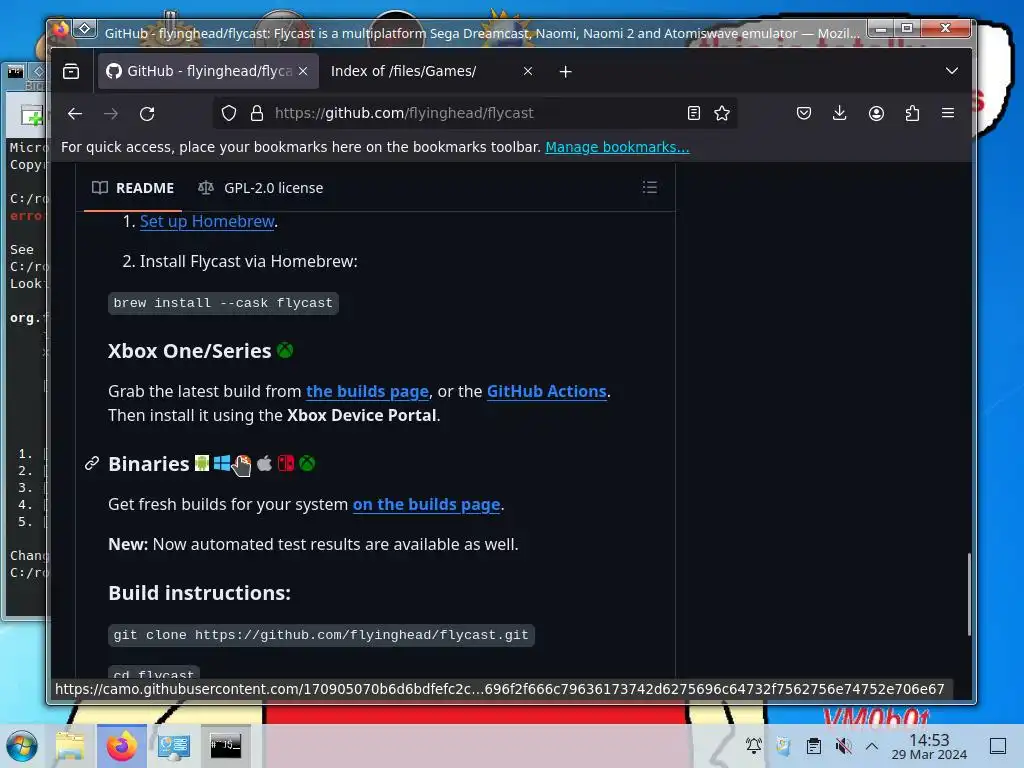Screen dimensions: 1024x768
Task: Expand hidden system tray icons arrow
Action: 872,745
